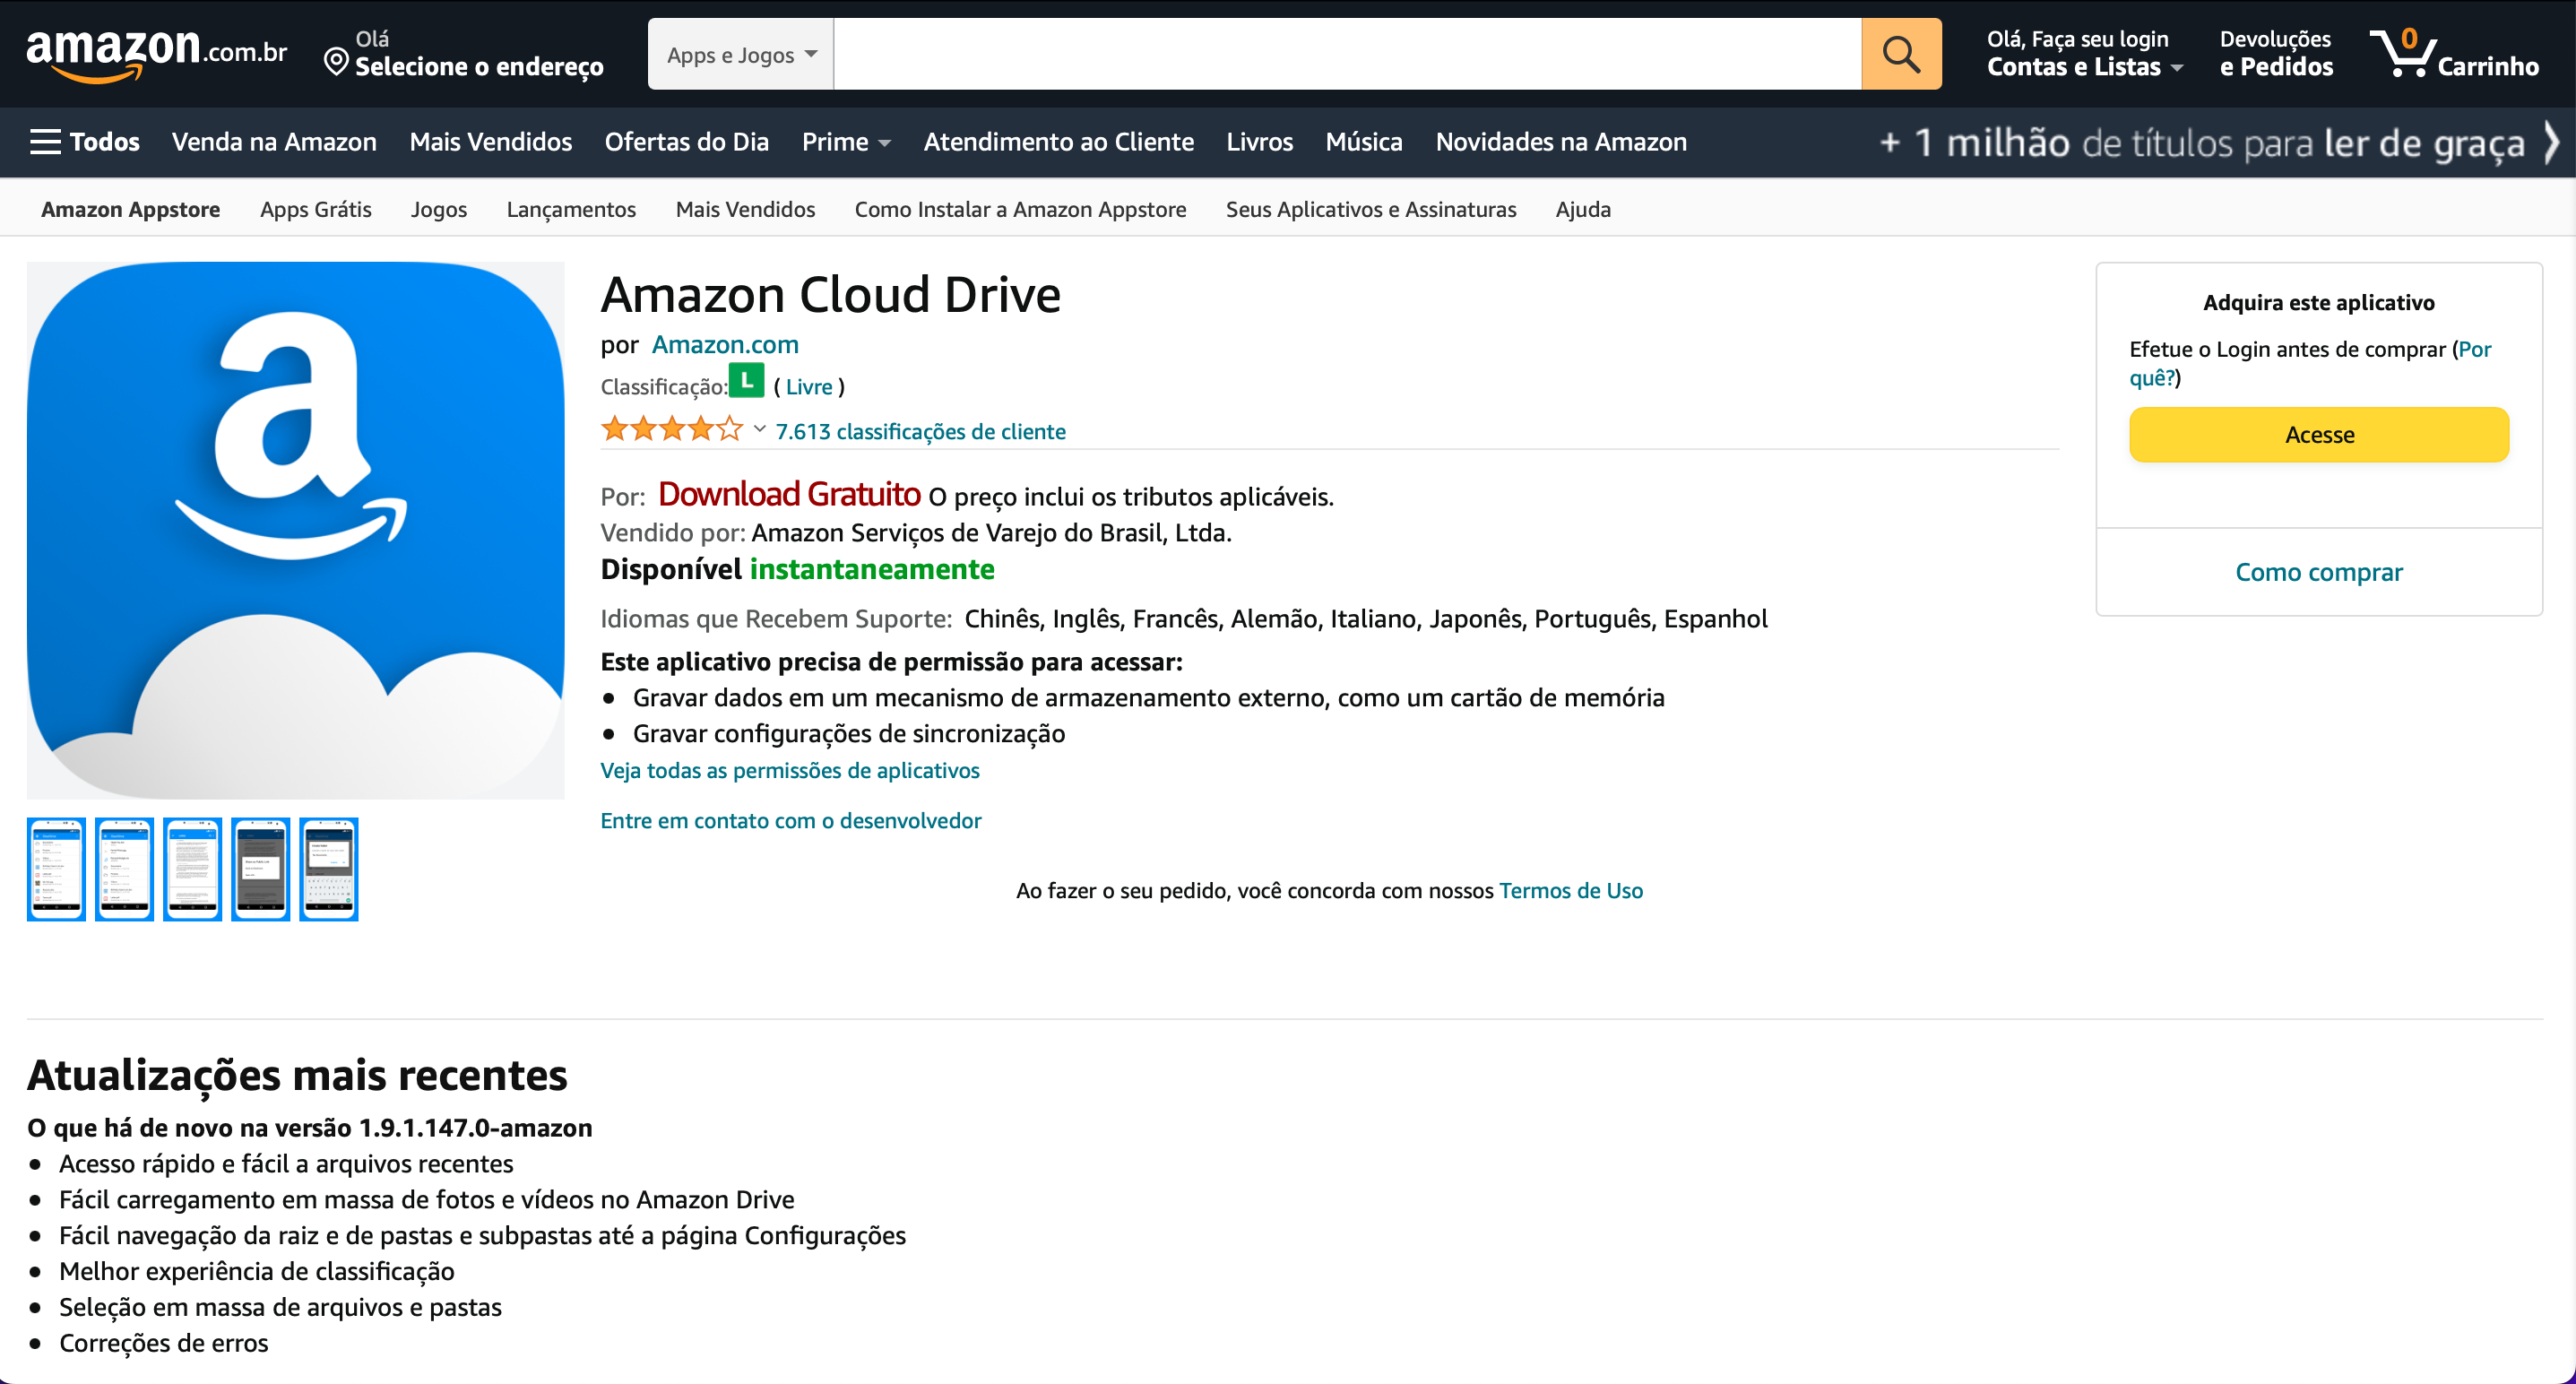Open the Jogos tab
This screenshot has width=2576, height=1384.
(438, 209)
